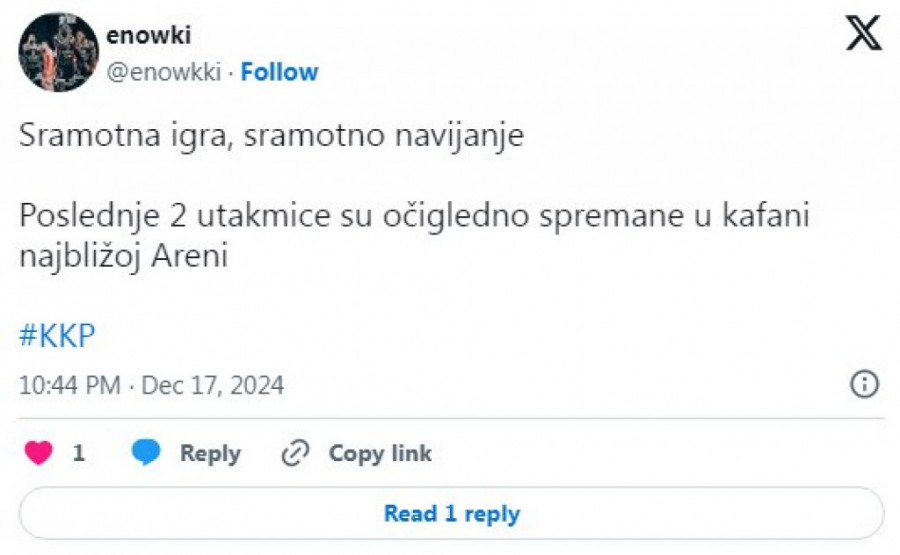Viewport: 900px width, 555px height.
Task: Open the Read 1 reply button
Action: [451, 514]
